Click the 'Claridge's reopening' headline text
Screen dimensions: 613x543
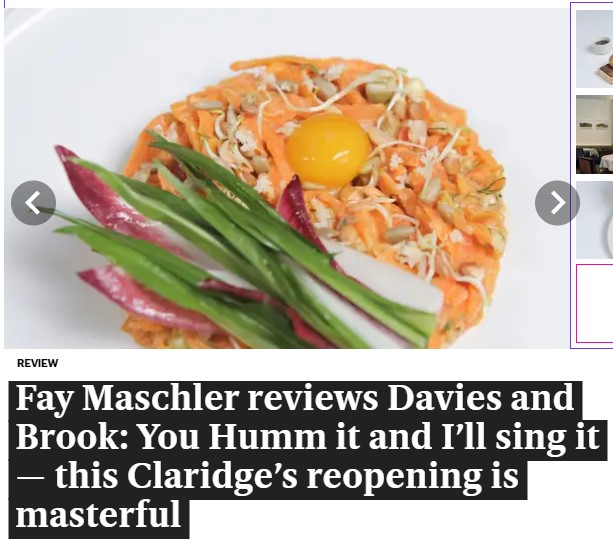[x=305, y=478]
